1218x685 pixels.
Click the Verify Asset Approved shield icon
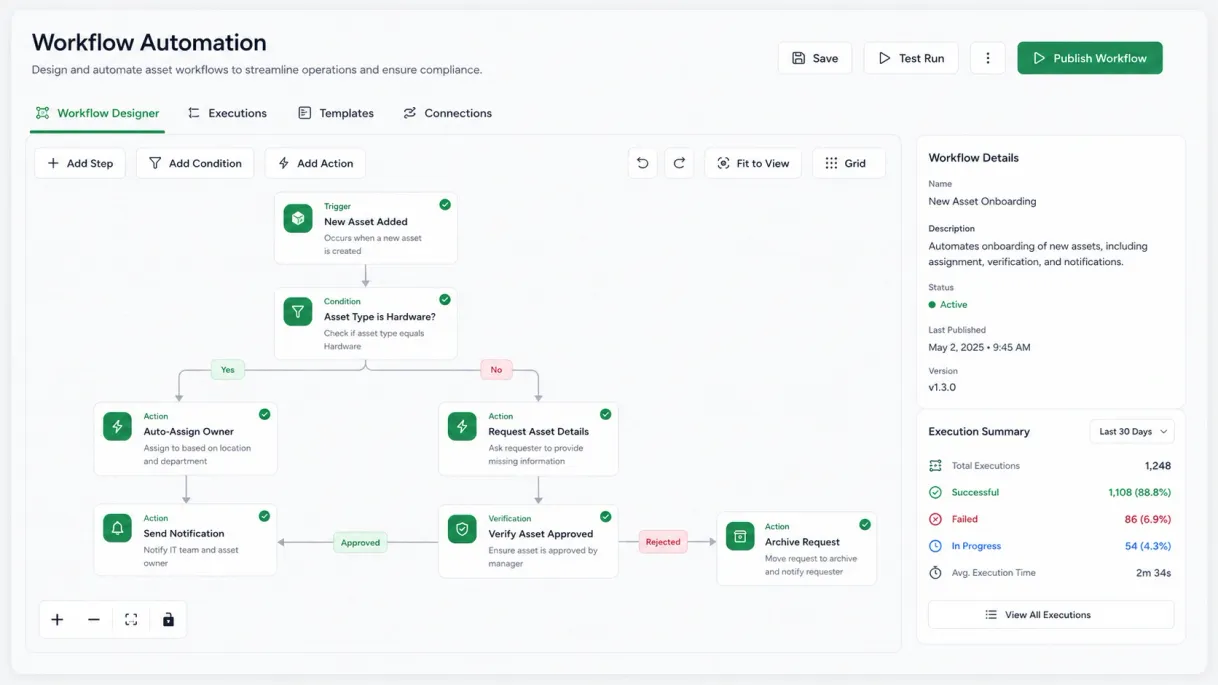tap(462, 529)
